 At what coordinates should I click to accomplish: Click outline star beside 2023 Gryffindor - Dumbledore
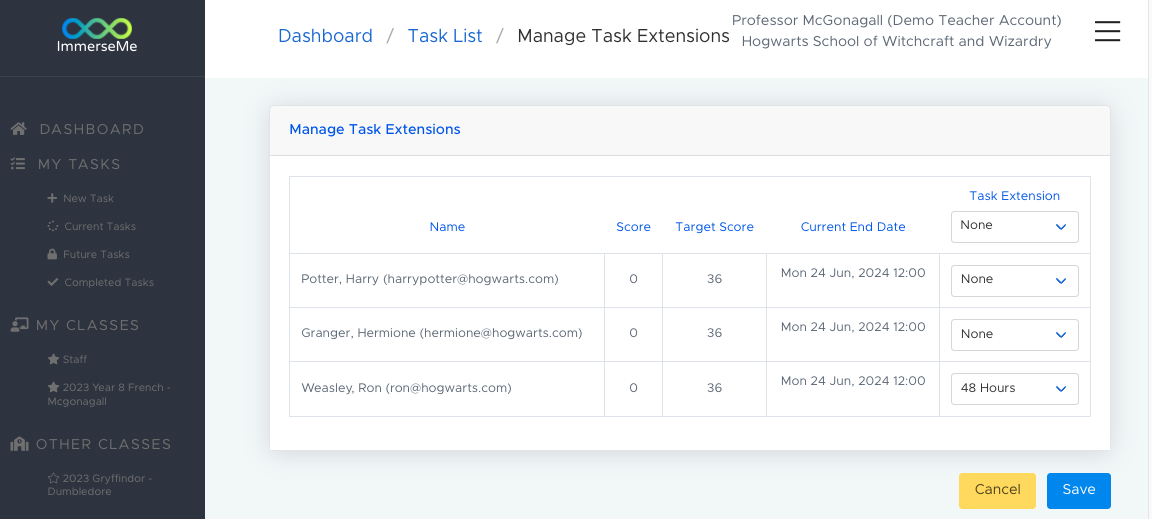tap(53, 479)
